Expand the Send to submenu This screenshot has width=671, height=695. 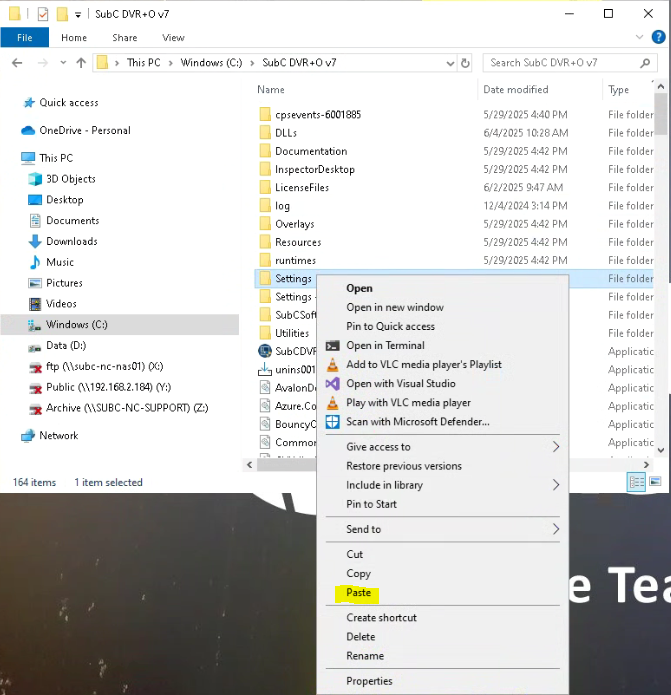(556, 529)
